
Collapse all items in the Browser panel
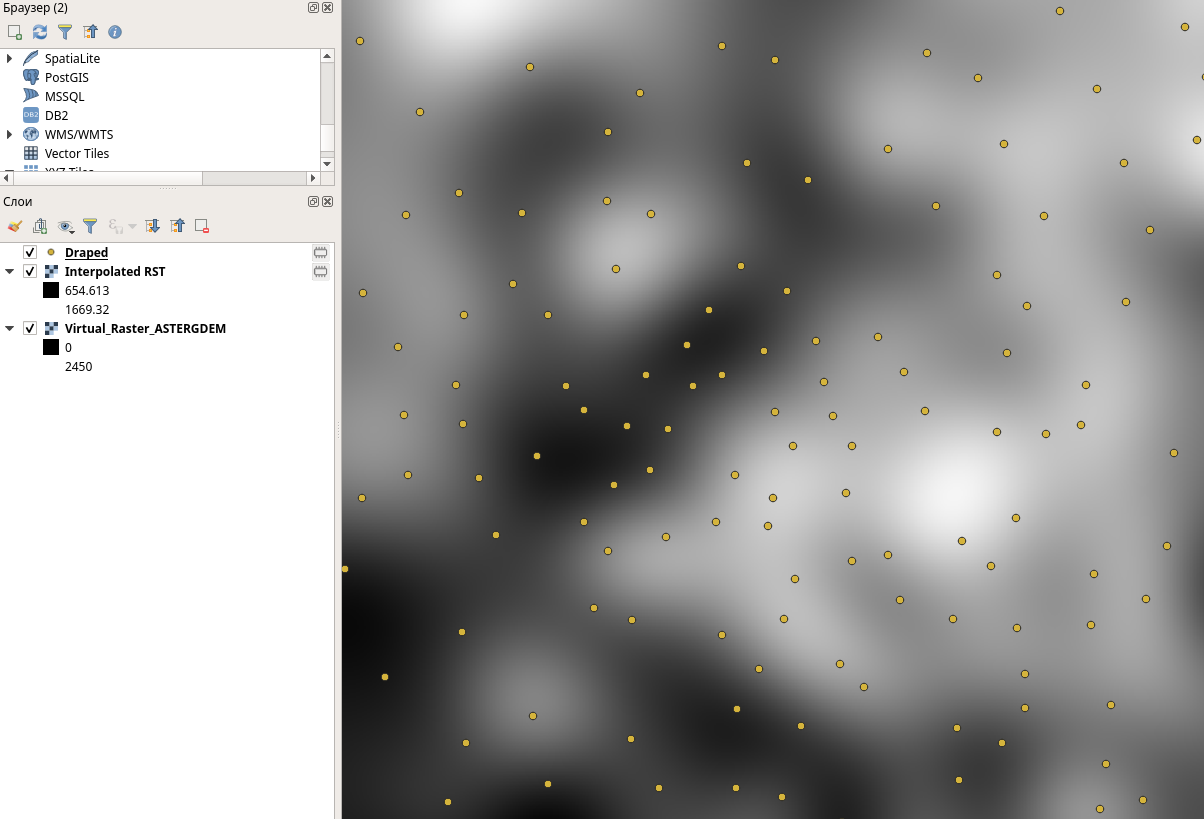coord(90,32)
